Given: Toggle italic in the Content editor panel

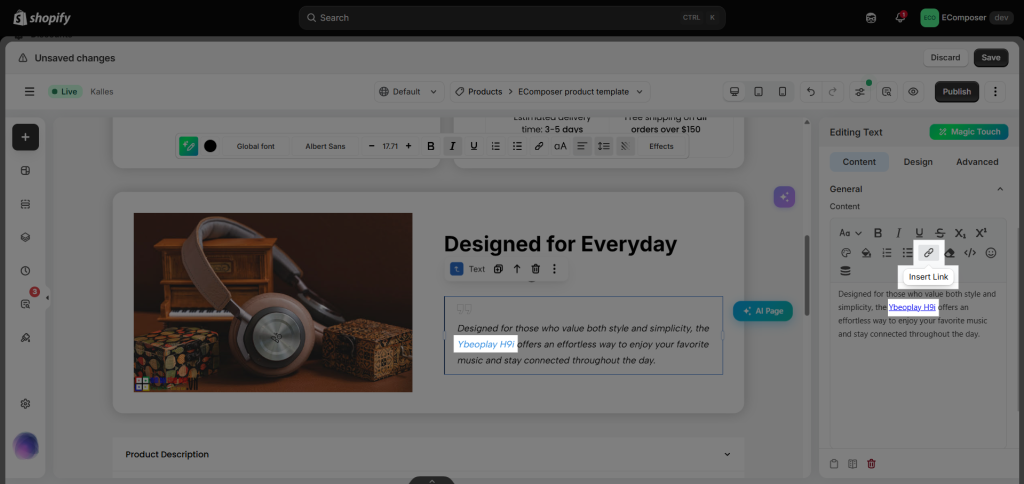Looking at the screenshot, I should click(899, 233).
